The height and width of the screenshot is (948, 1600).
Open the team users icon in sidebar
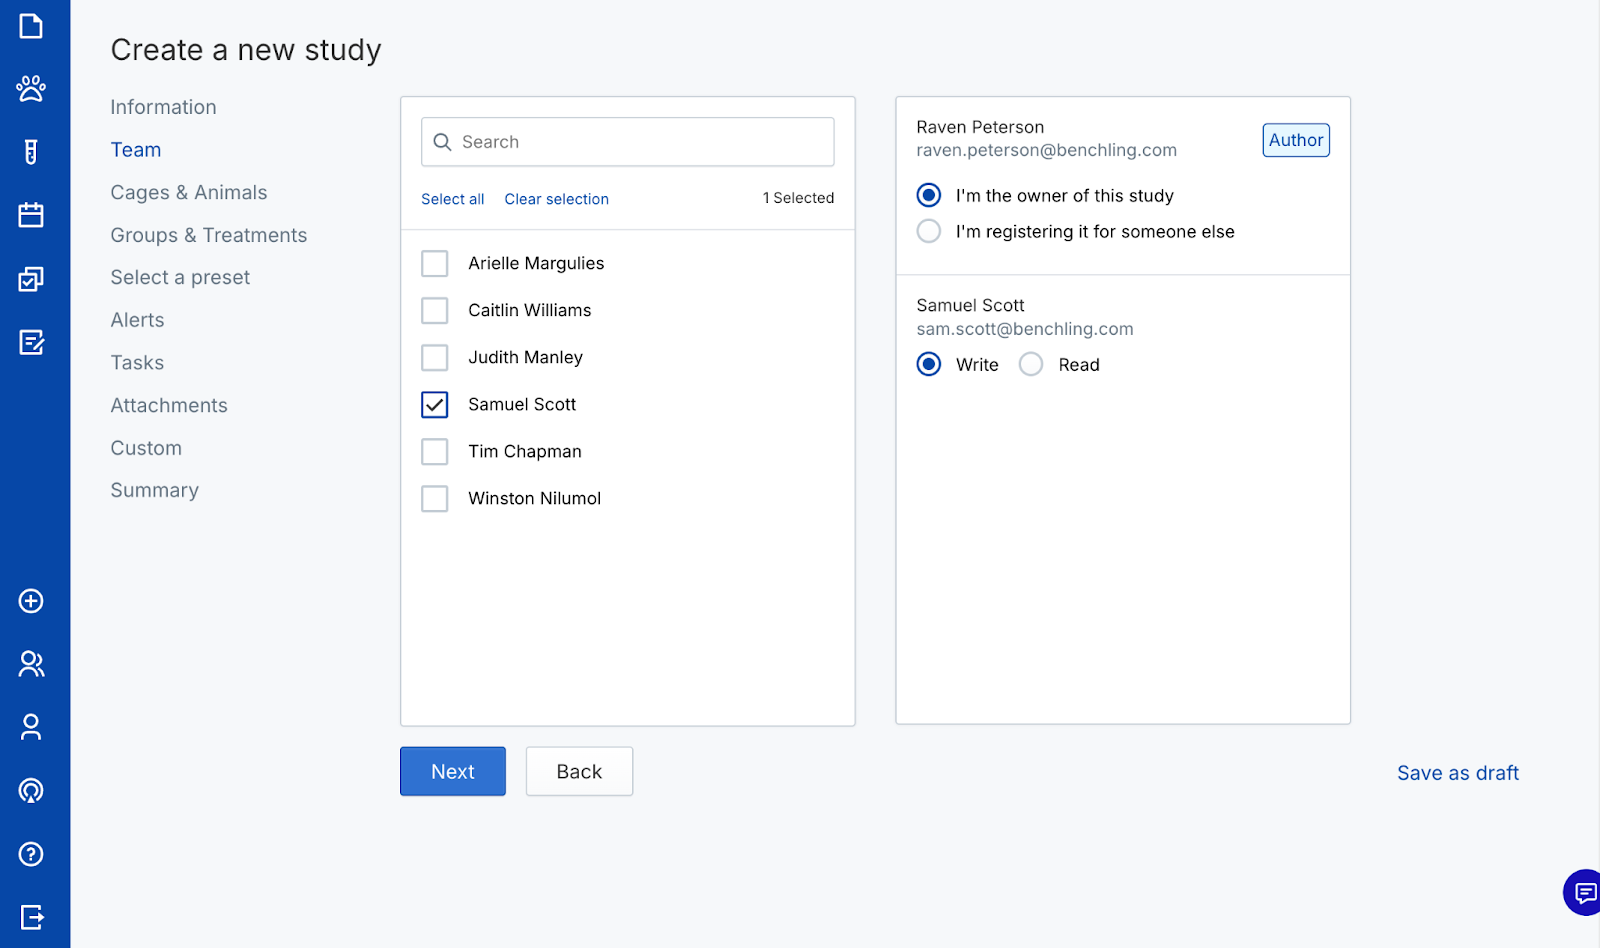[x=31, y=664]
